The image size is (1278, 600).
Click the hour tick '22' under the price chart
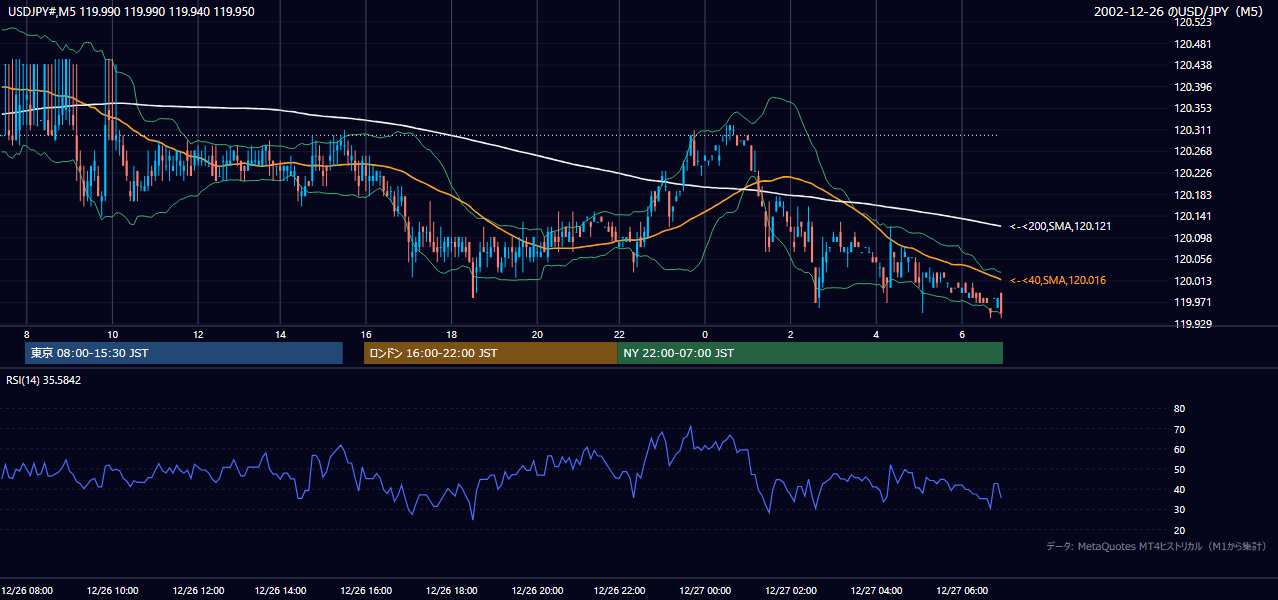620,334
